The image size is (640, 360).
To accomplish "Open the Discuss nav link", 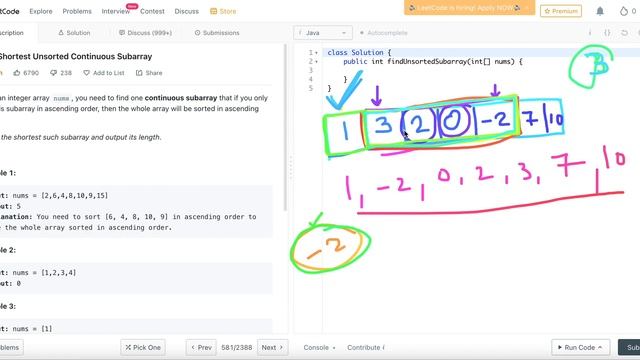I will [187, 11].
